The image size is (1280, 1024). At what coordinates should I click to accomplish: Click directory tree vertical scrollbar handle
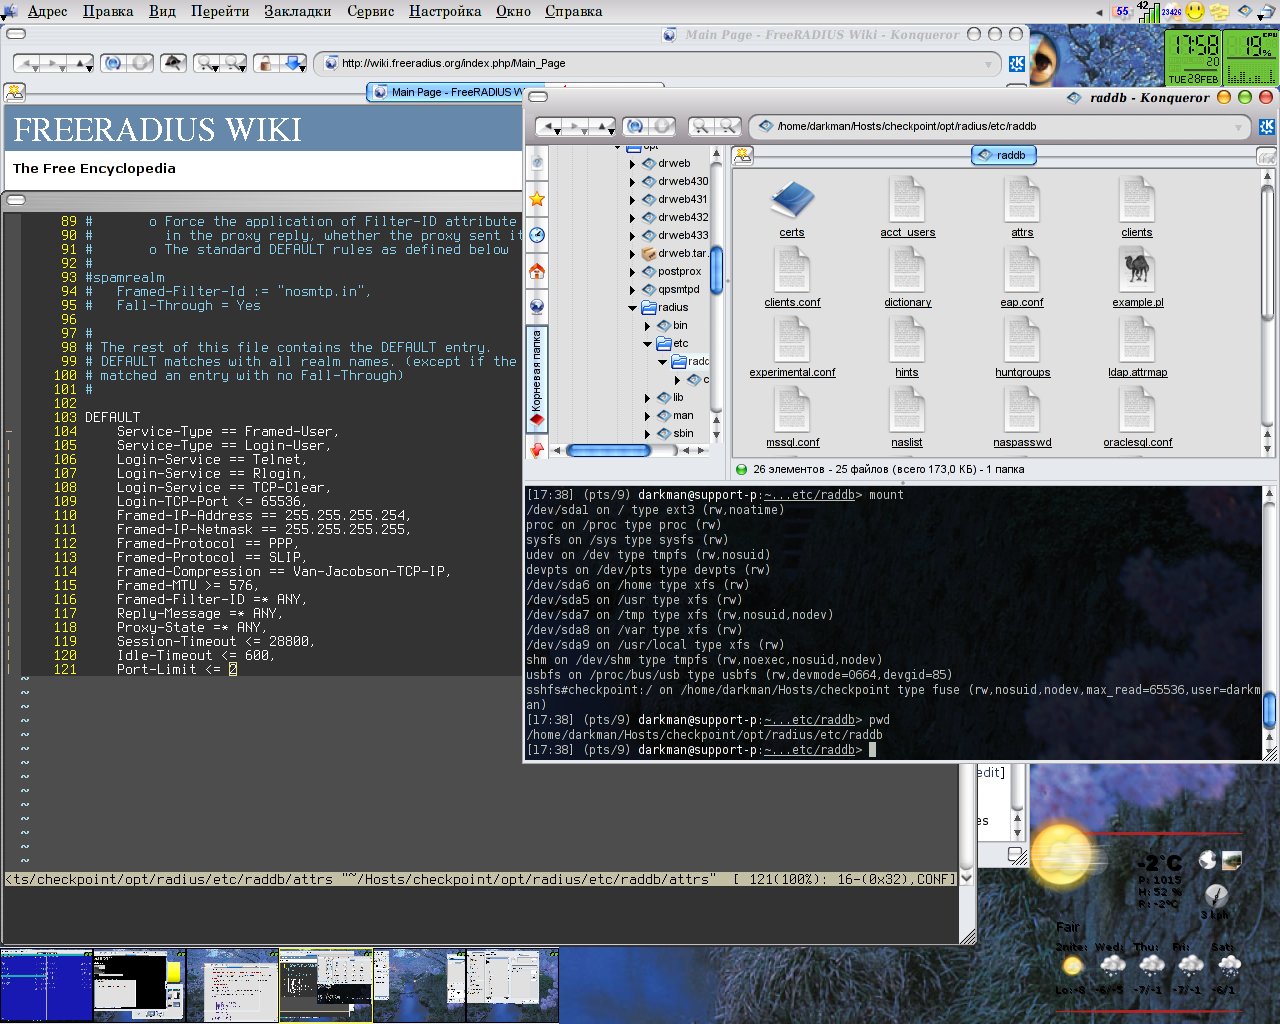[x=716, y=270]
